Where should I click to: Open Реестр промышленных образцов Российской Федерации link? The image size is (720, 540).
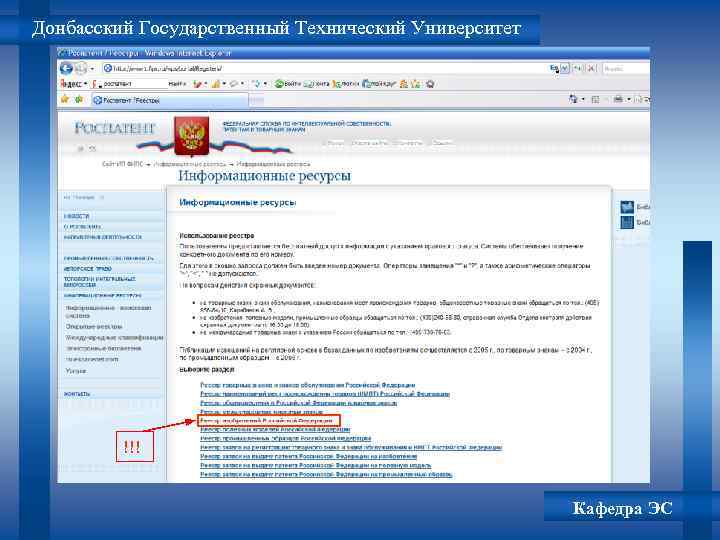coord(286,439)
